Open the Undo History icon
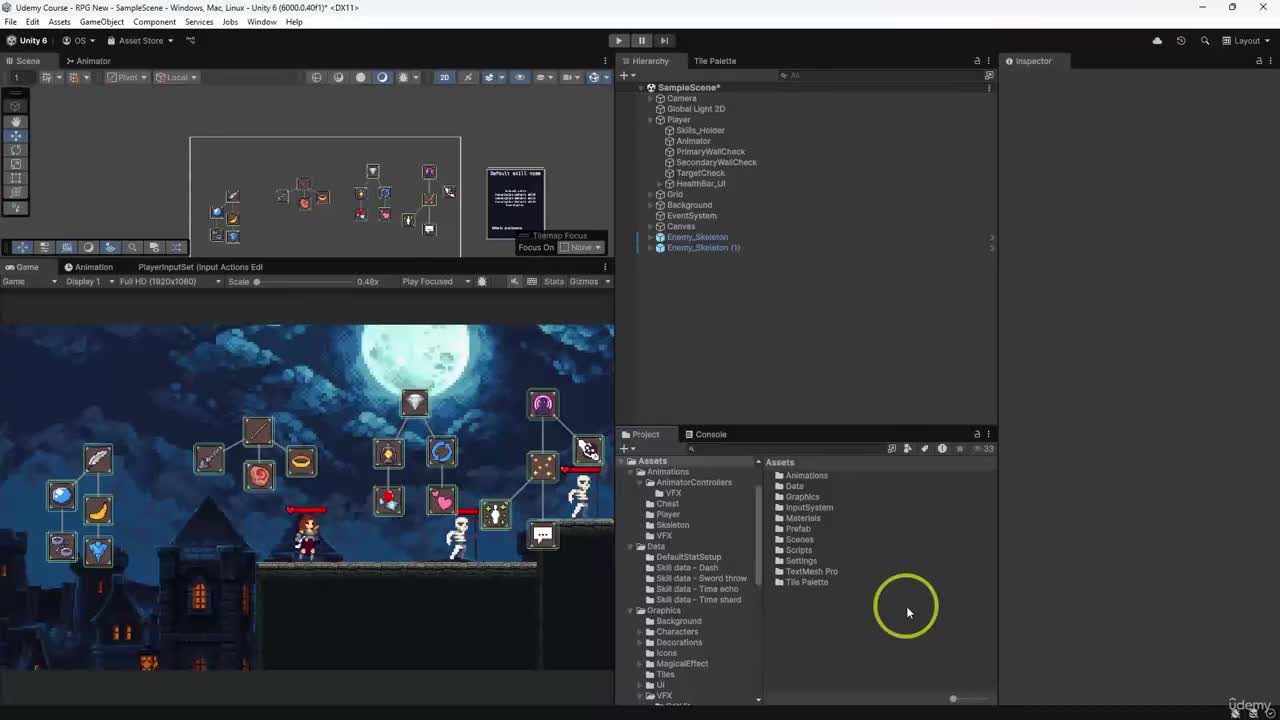The height and width of the screenshot is (720, 1280). click(x=1181, y=41)
